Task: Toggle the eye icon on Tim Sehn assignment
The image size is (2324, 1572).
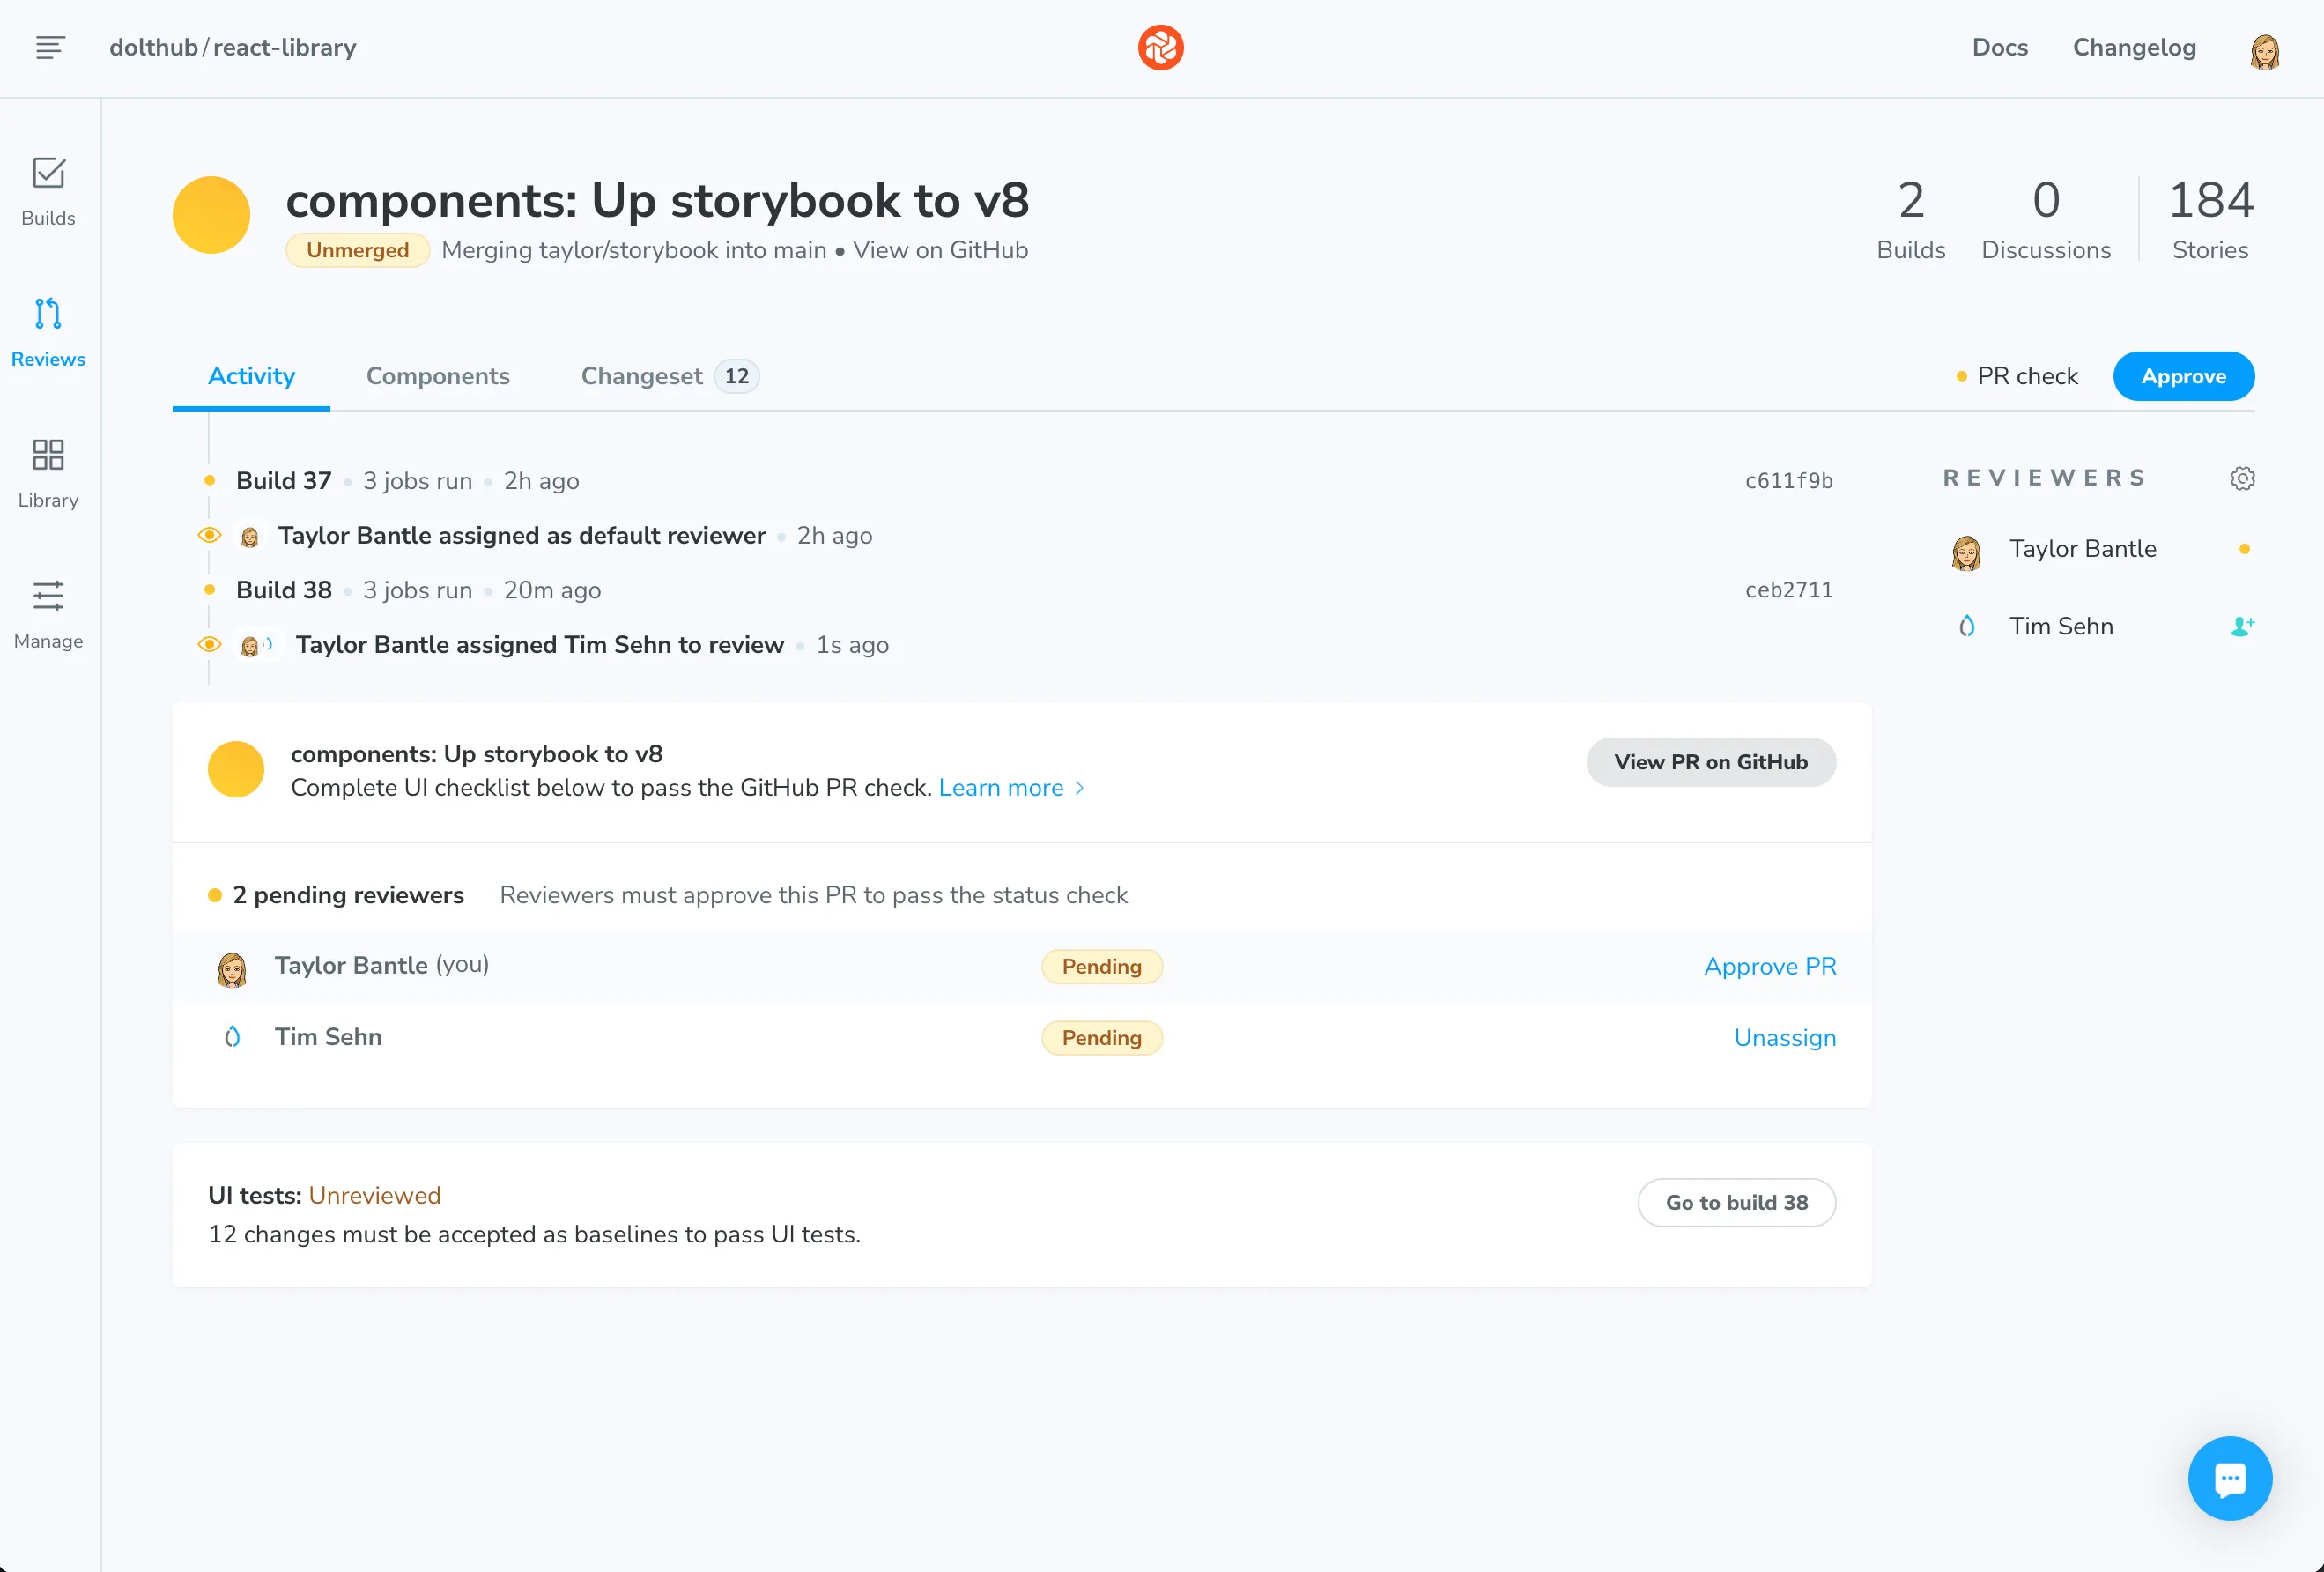Action: [209, 644]
